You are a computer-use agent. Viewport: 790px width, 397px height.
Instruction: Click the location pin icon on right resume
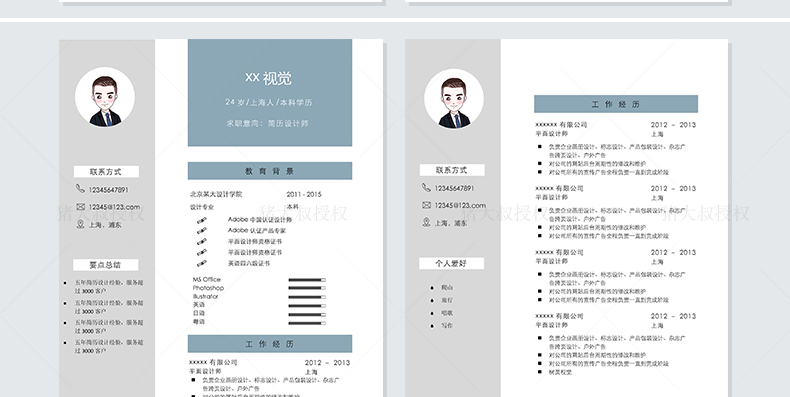[426, 222]
